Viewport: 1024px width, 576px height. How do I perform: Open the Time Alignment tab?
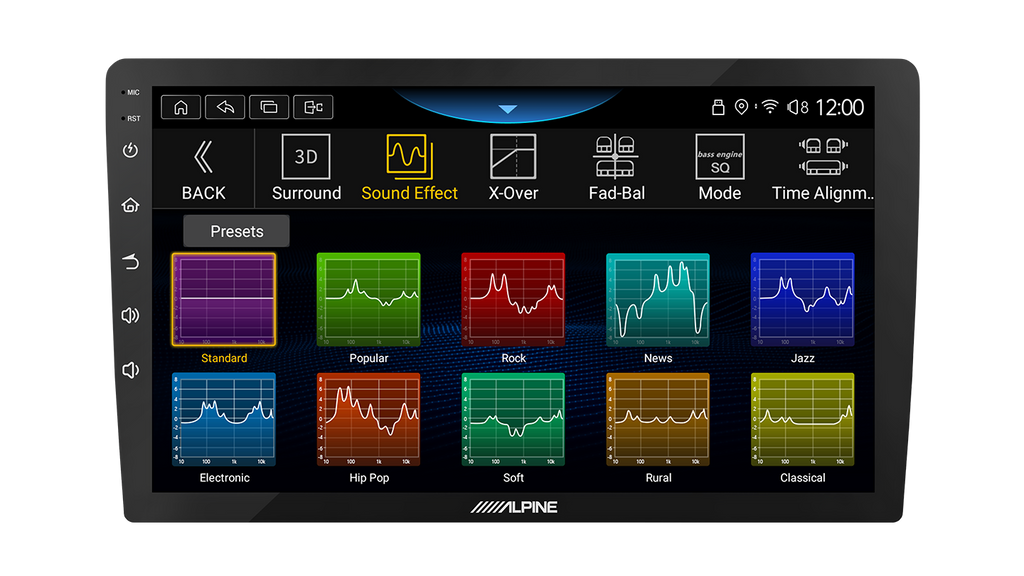(823, 168)
